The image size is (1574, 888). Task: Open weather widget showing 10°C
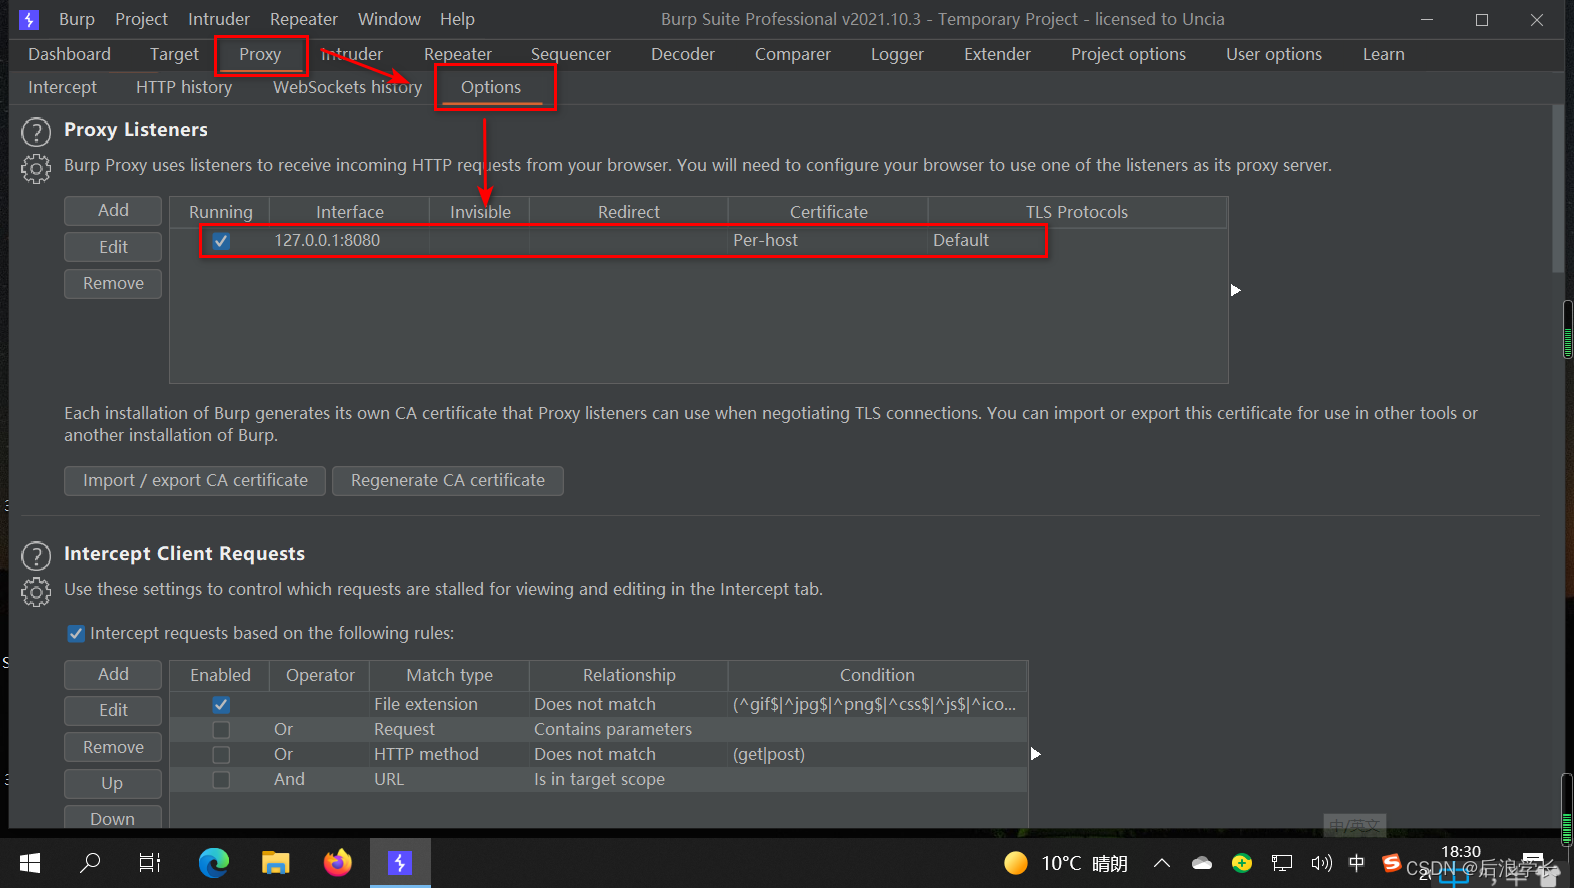click(1066, 863)
